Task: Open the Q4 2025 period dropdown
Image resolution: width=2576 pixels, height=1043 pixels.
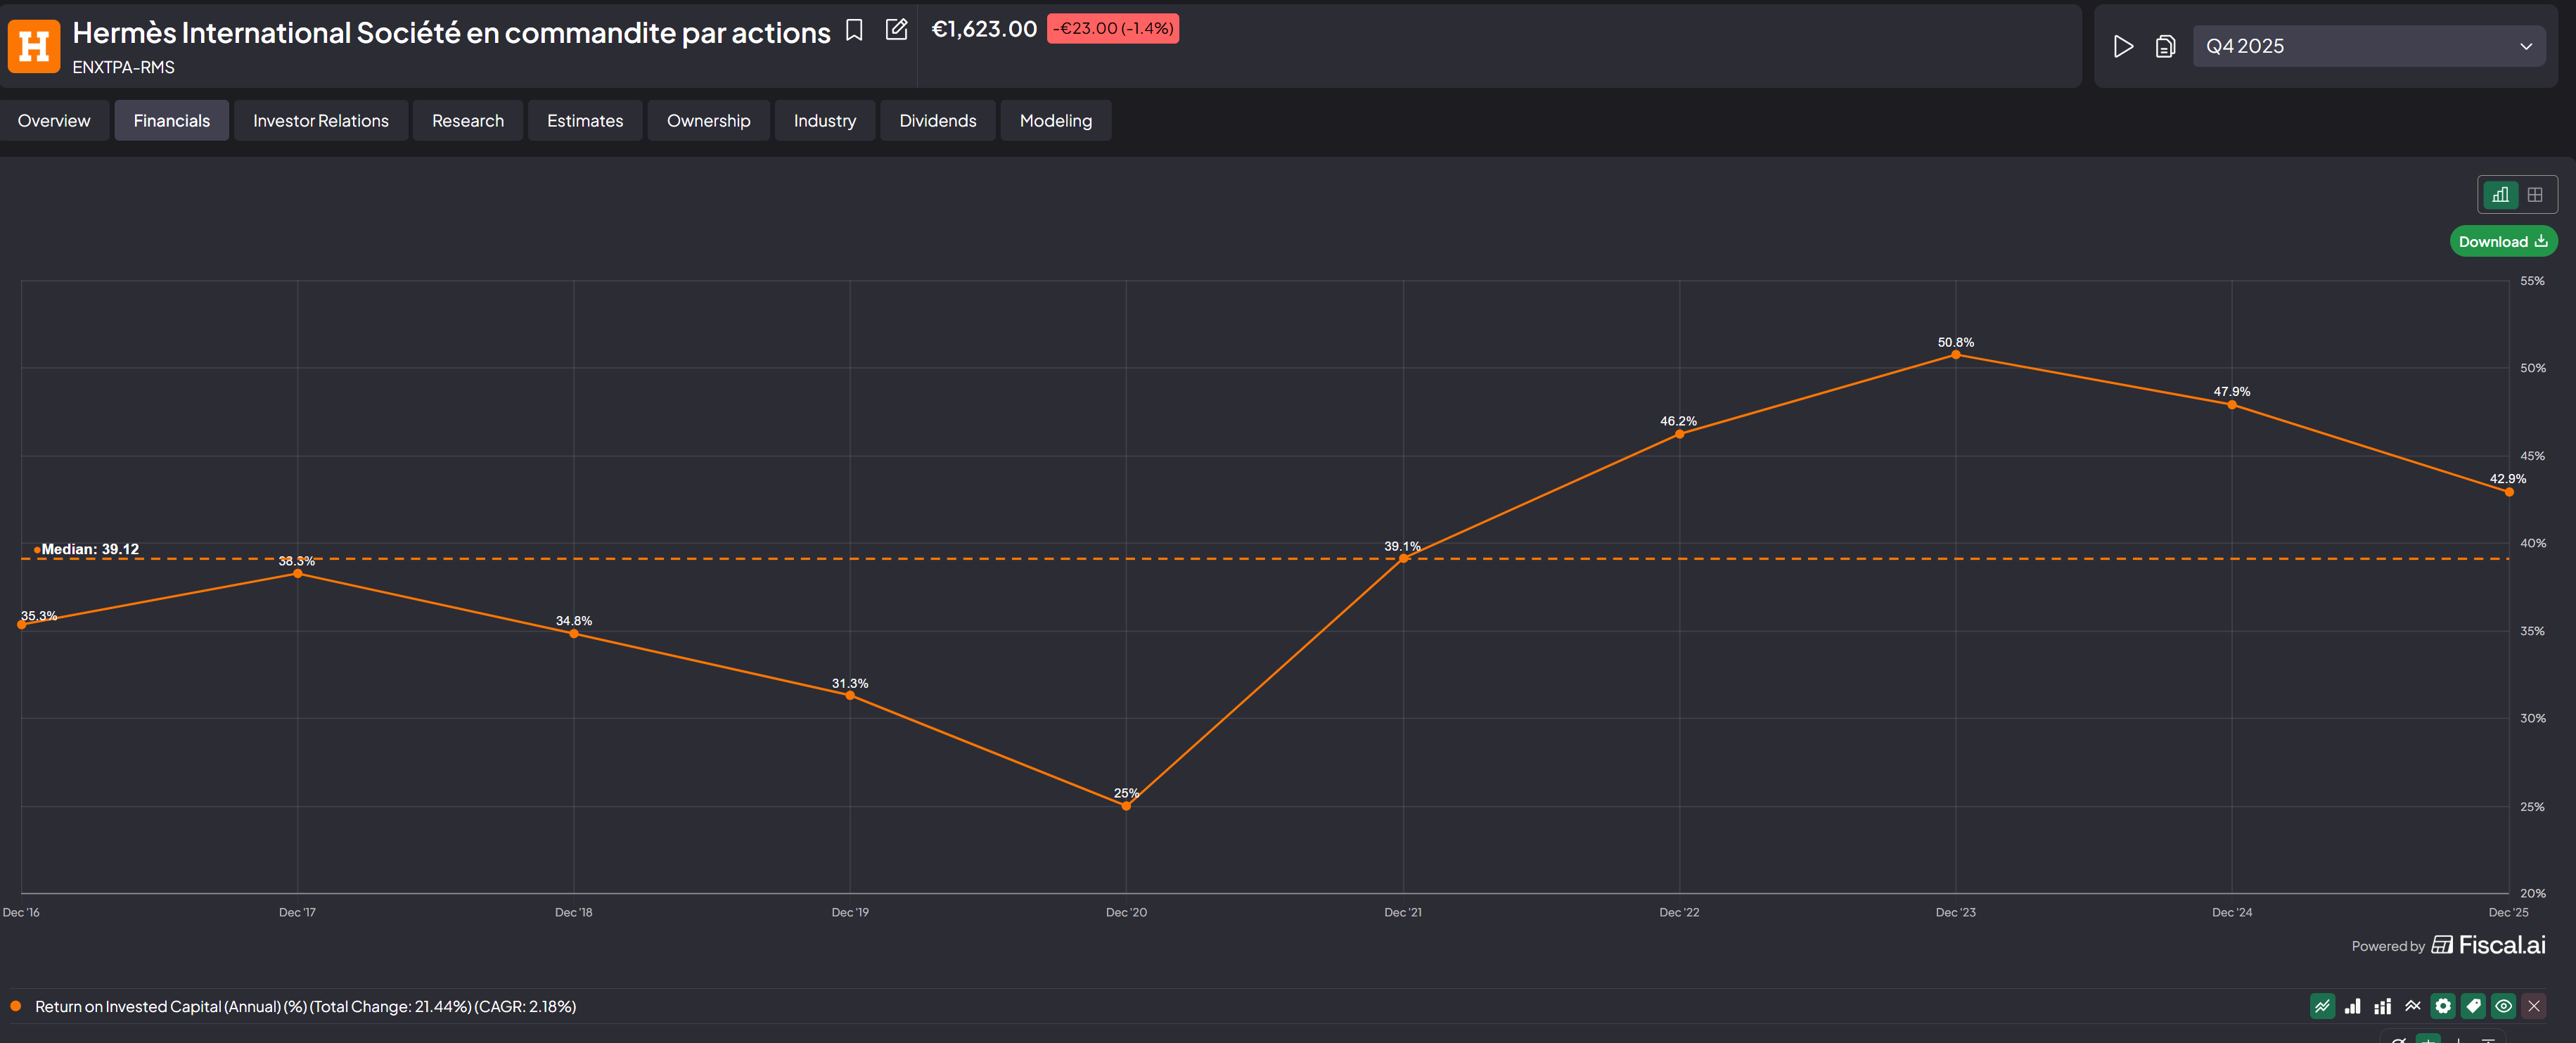Action: point(2368,47)
